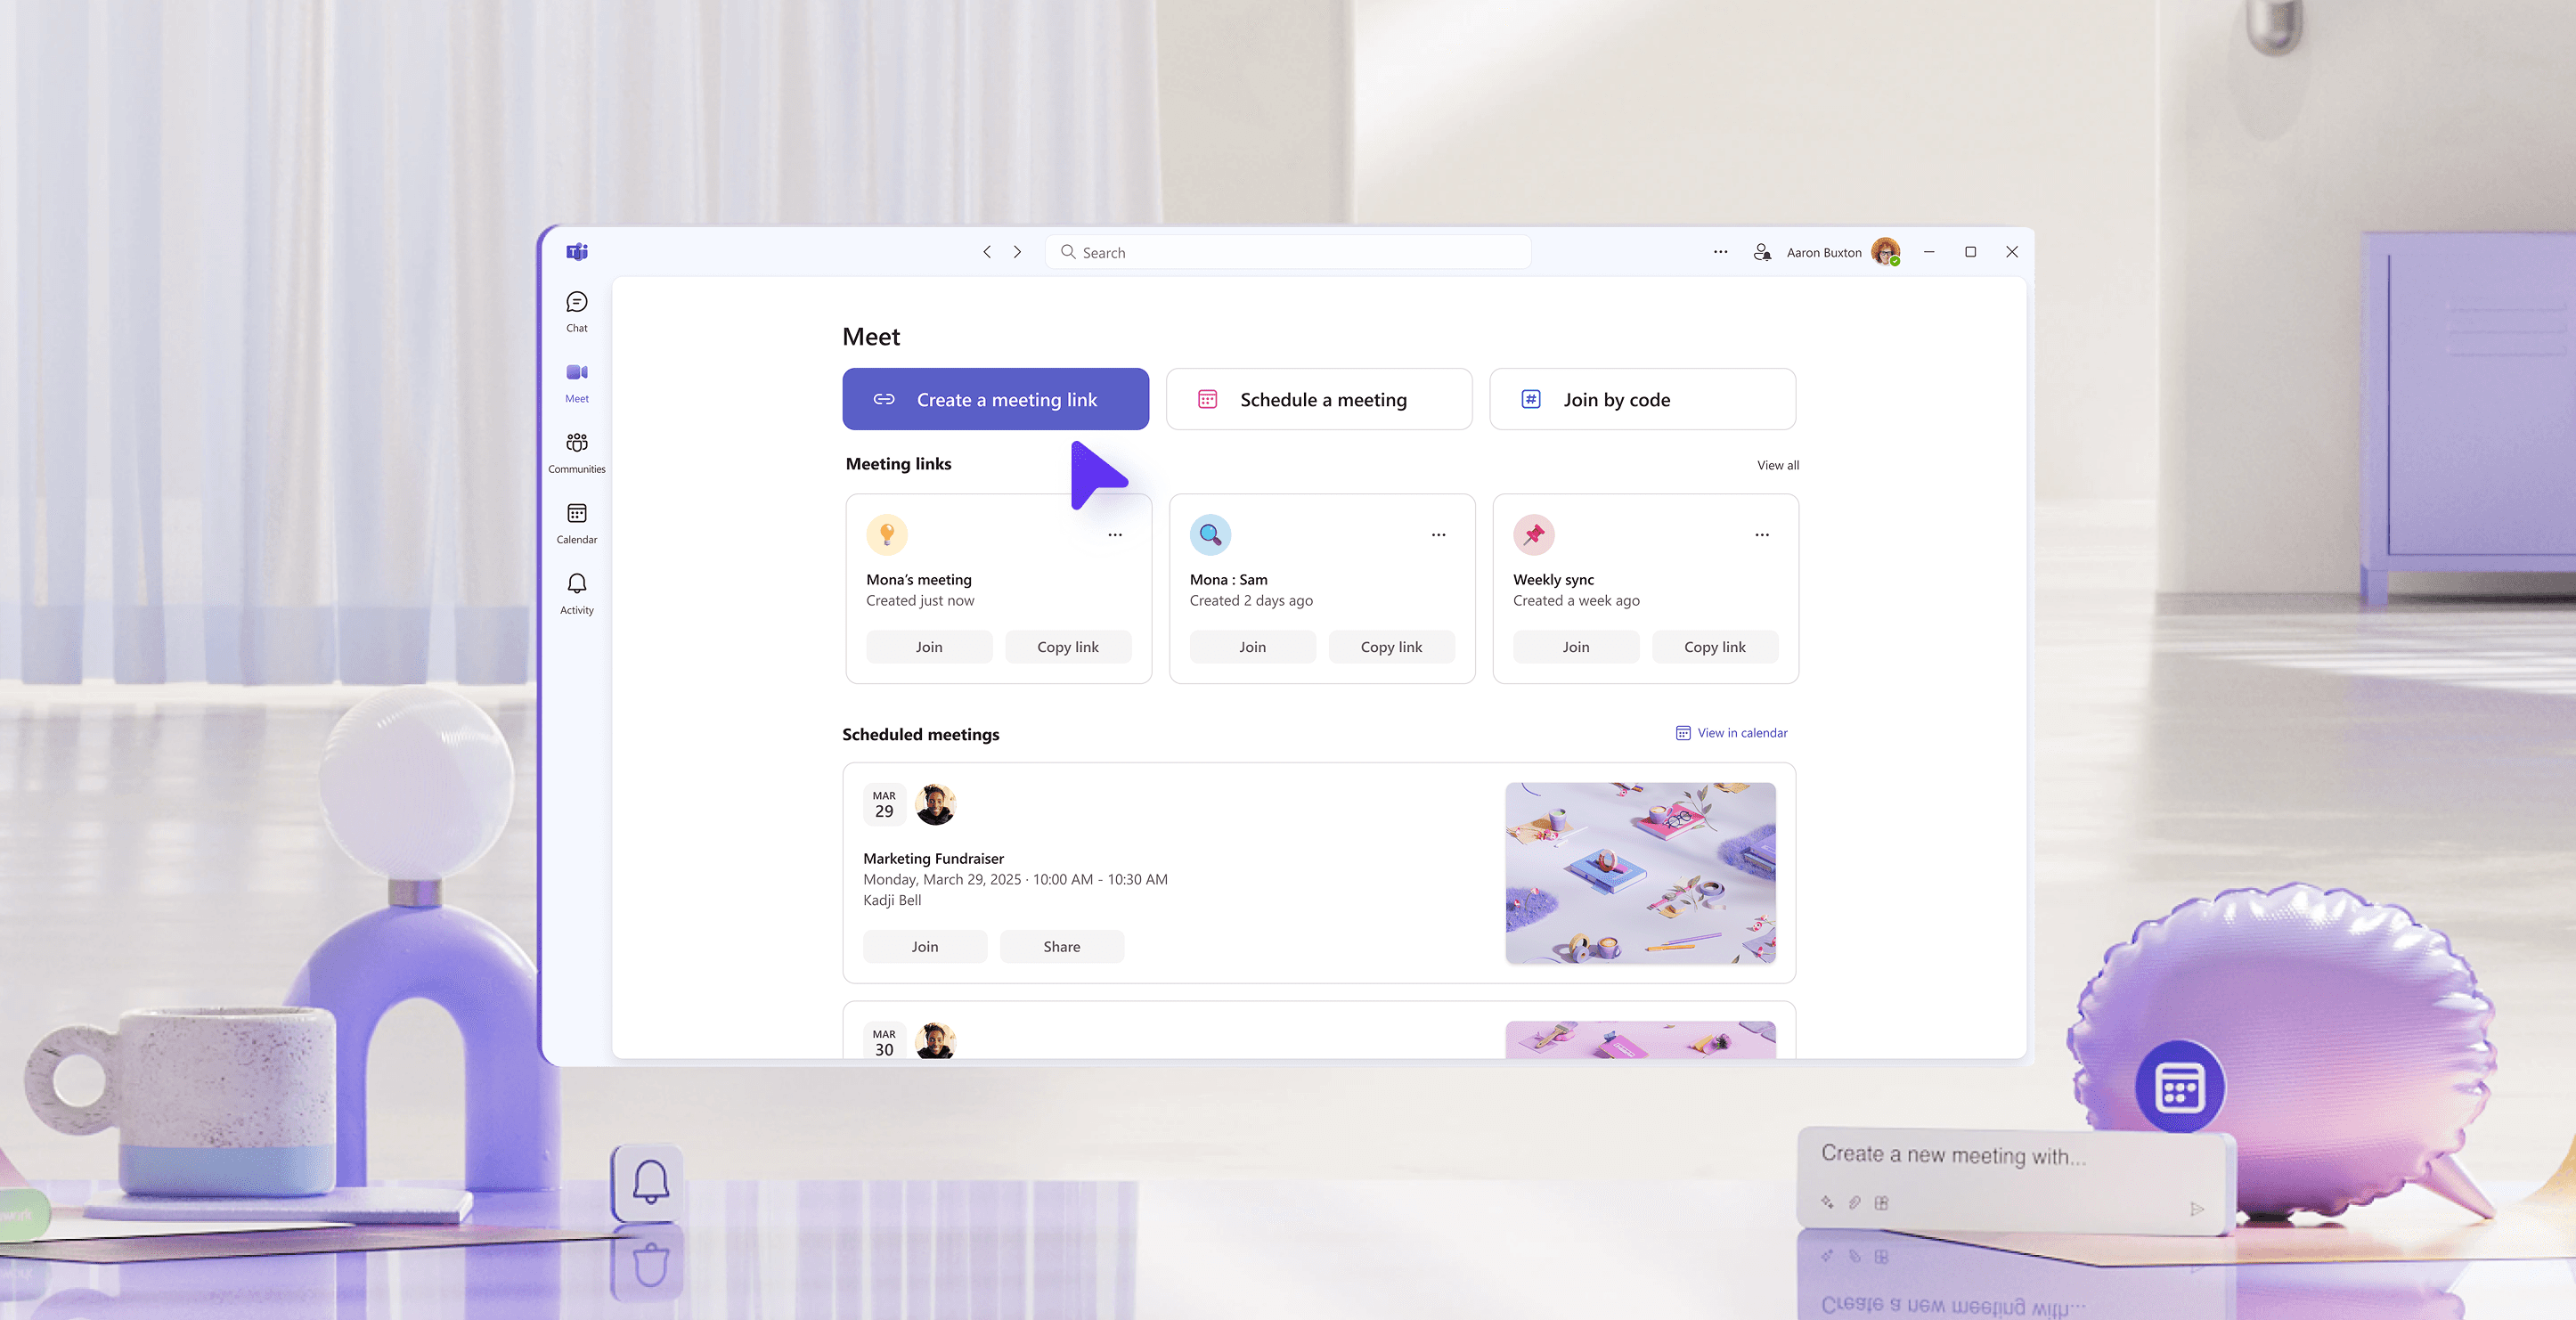Open more options on Weekly sync card
The height and width of the screenshot is (1320, 2576).
pyautogui.click(x=1761, y=535)
